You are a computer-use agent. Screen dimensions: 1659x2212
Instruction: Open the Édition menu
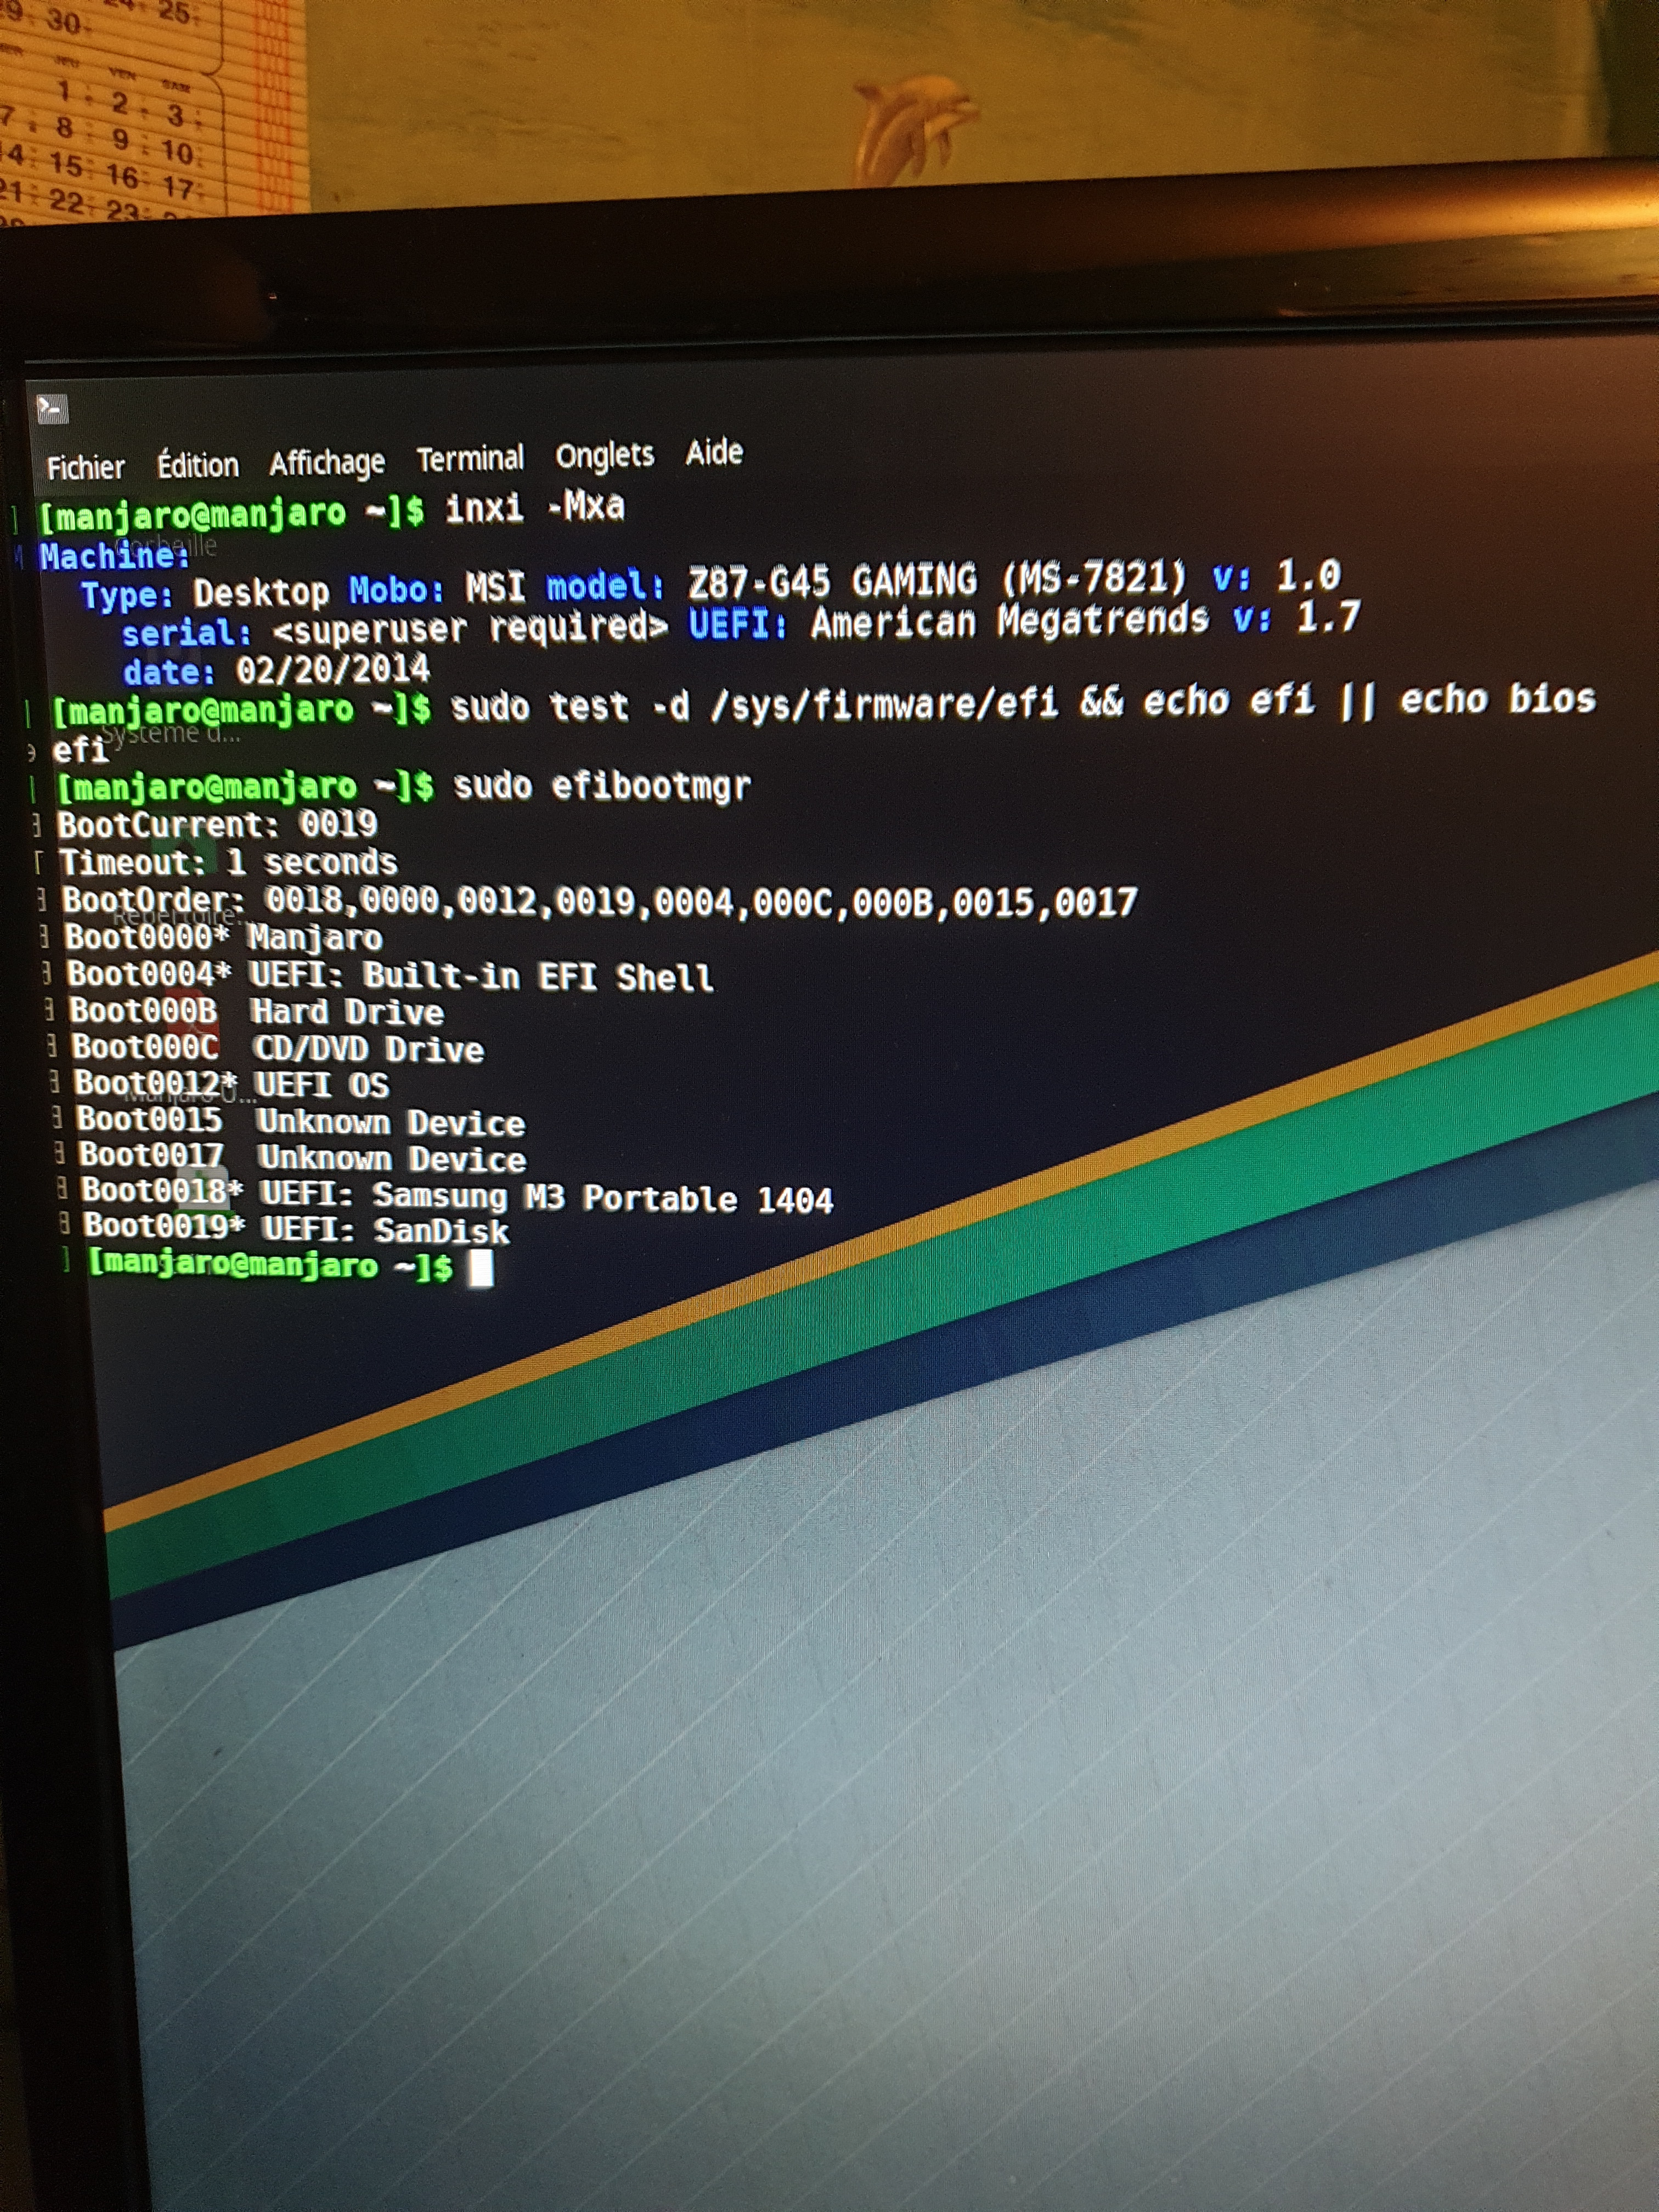point(198,465)
